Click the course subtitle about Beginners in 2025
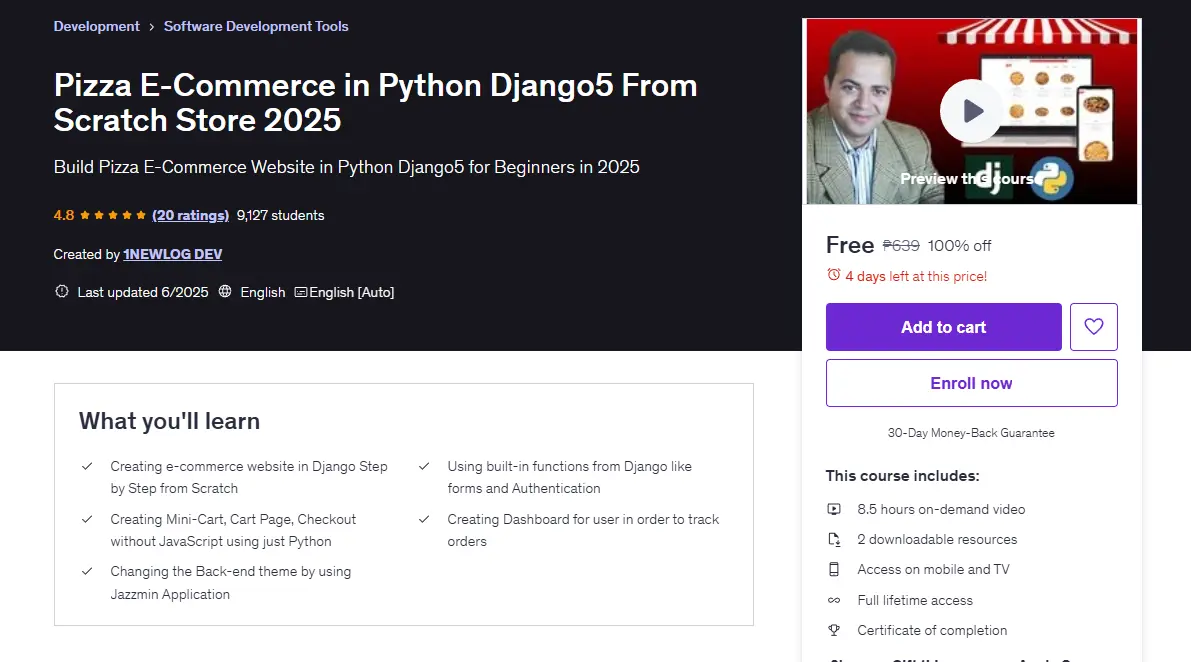The height and width of the screenshot is (662, 1191). pos(346,167)
